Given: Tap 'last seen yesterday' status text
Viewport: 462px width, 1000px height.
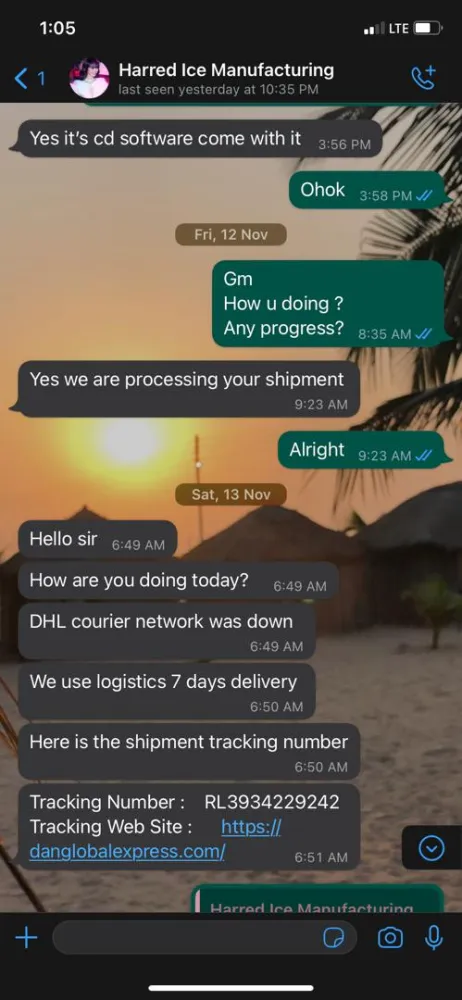Looking at the screenshot, I should click(218, 90).
